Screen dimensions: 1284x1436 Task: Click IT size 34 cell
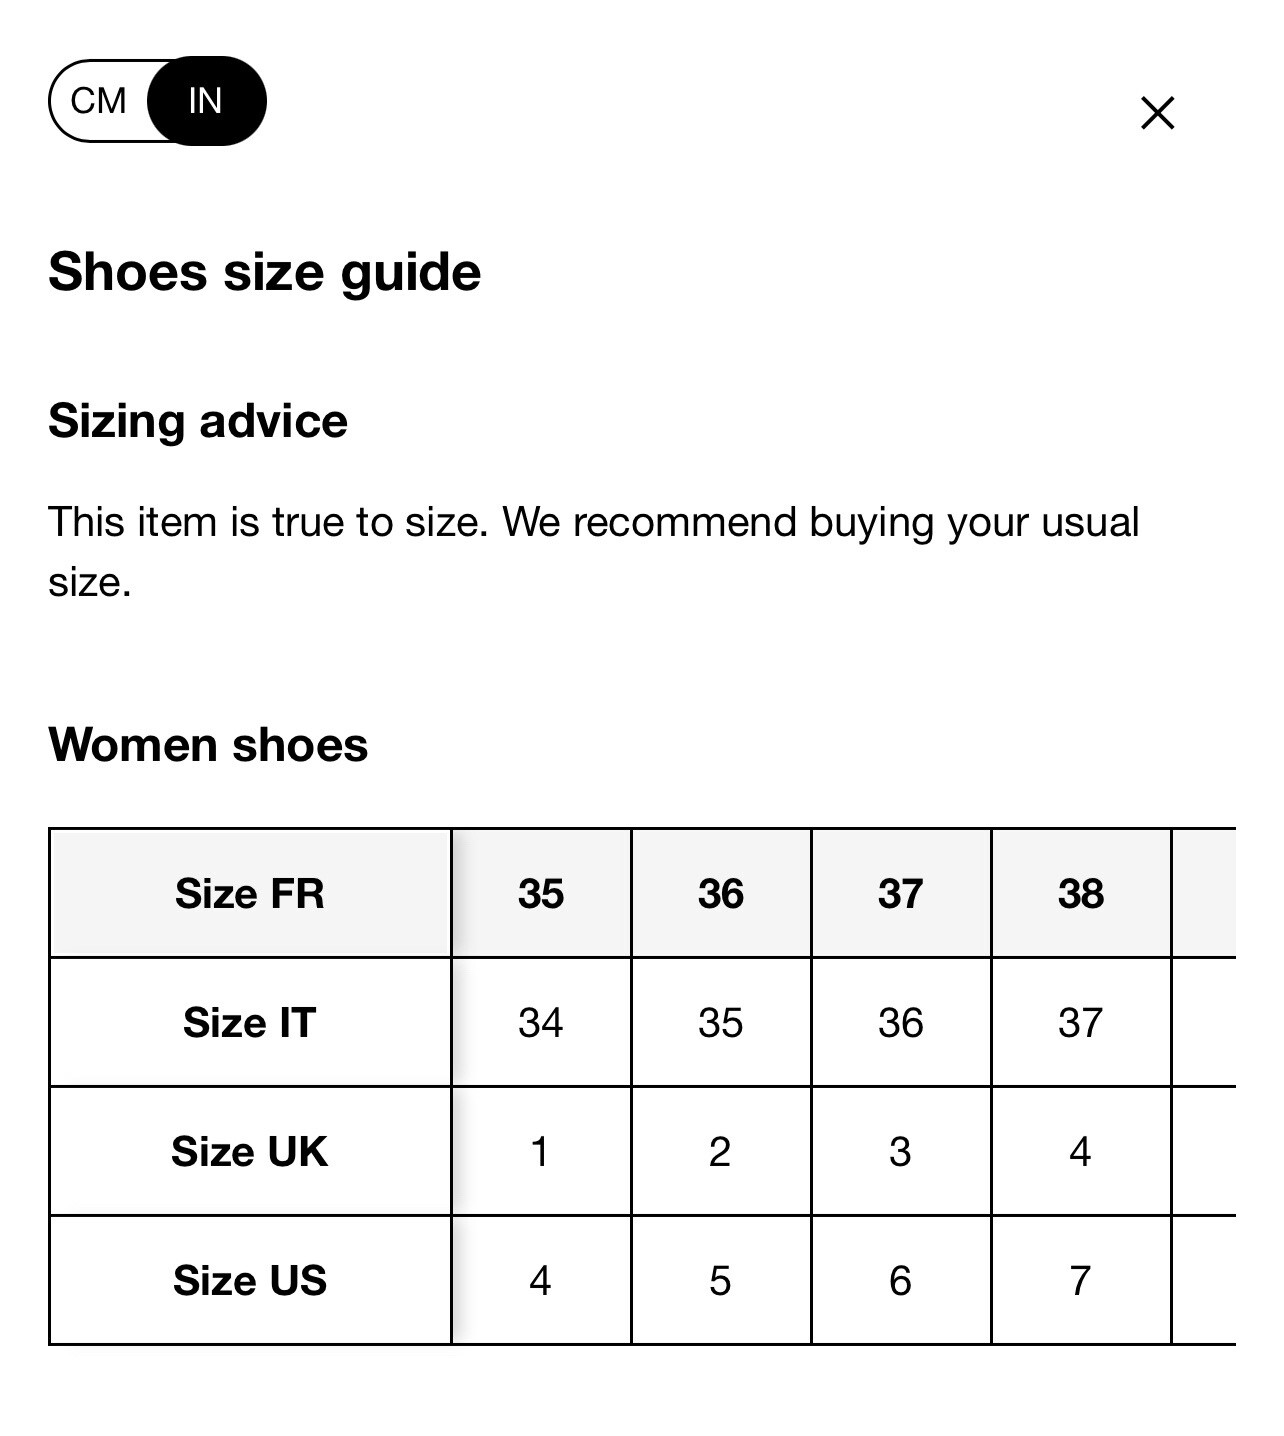point(541,1022)
